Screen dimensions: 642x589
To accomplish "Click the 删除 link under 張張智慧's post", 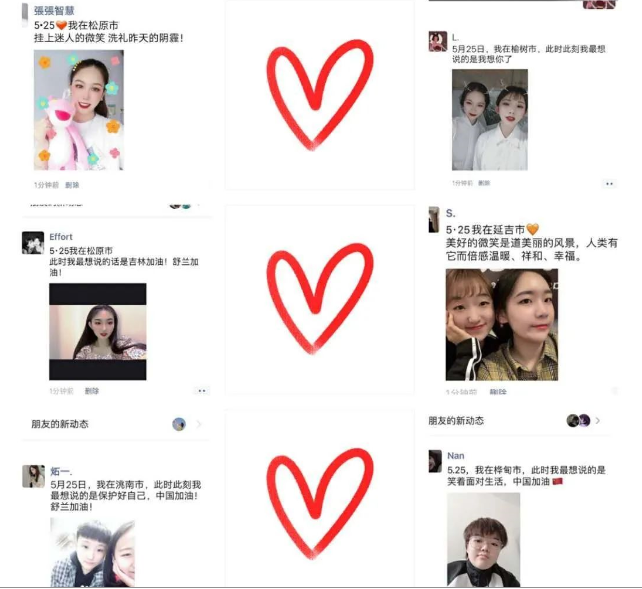I will [x=72, y=185].
